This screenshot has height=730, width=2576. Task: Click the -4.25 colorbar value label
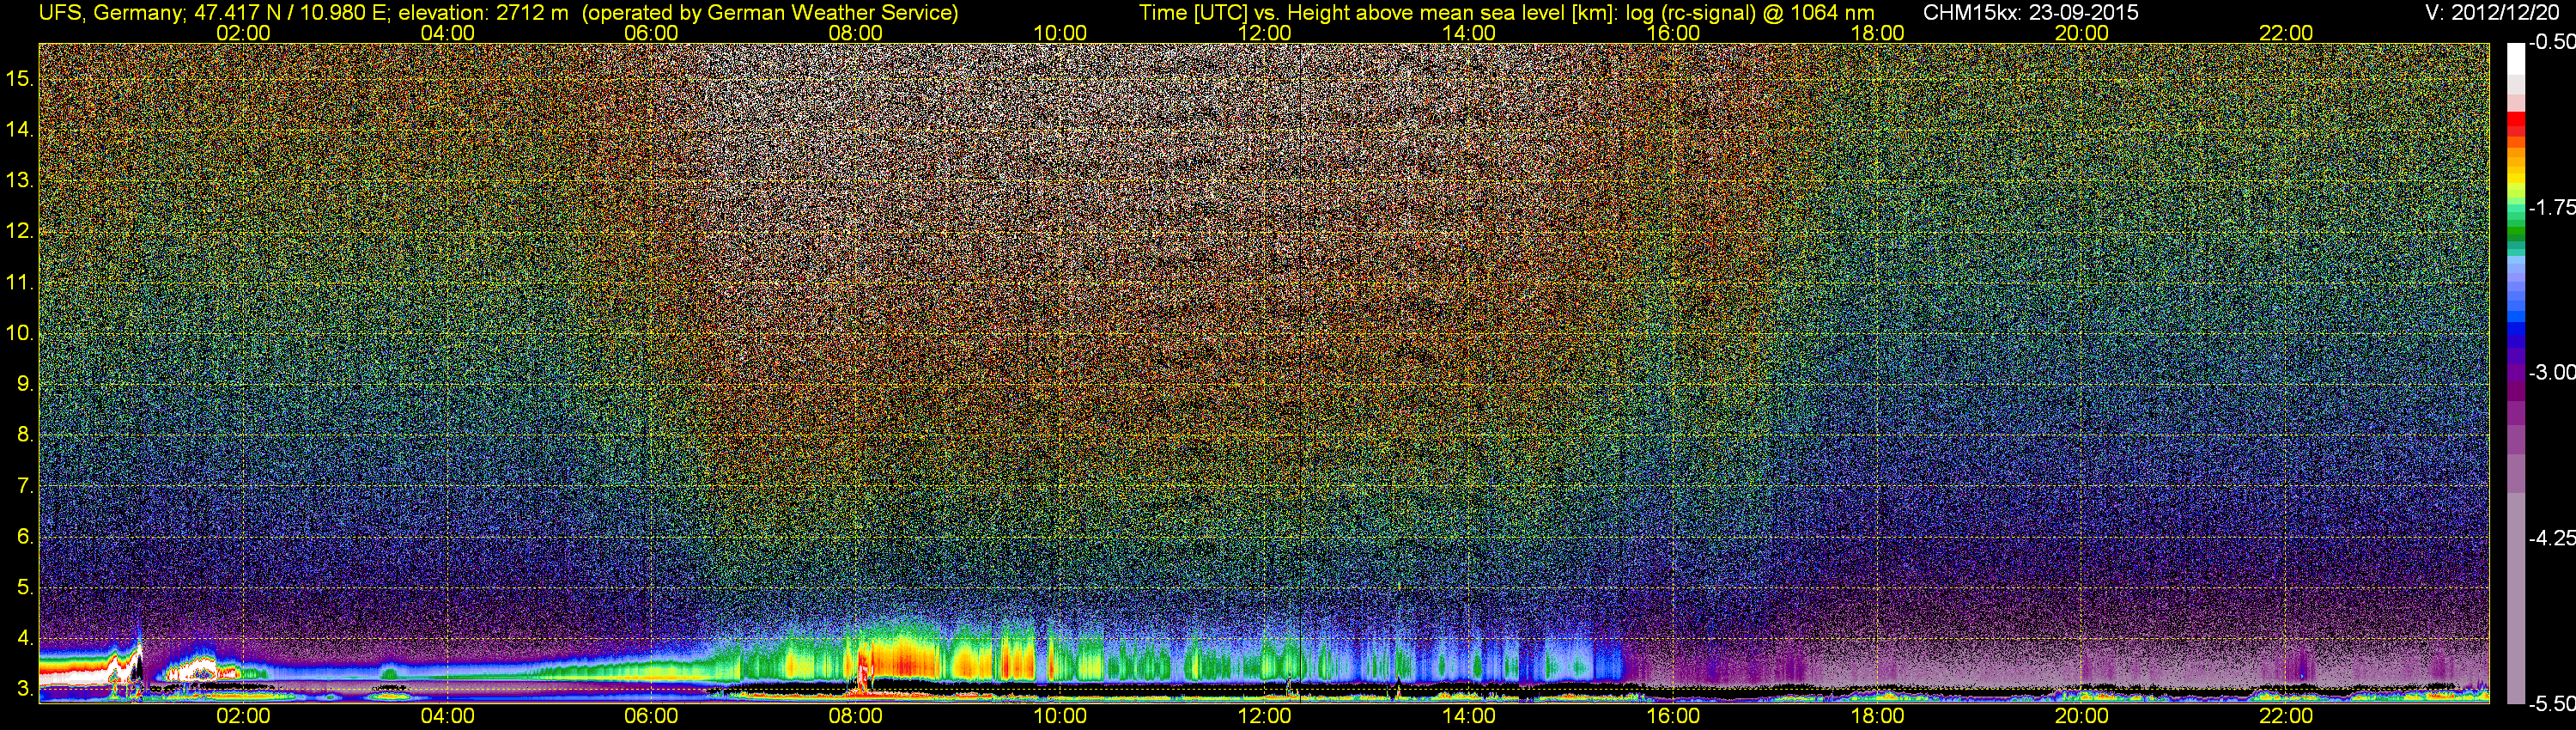tap(2552, 538)
